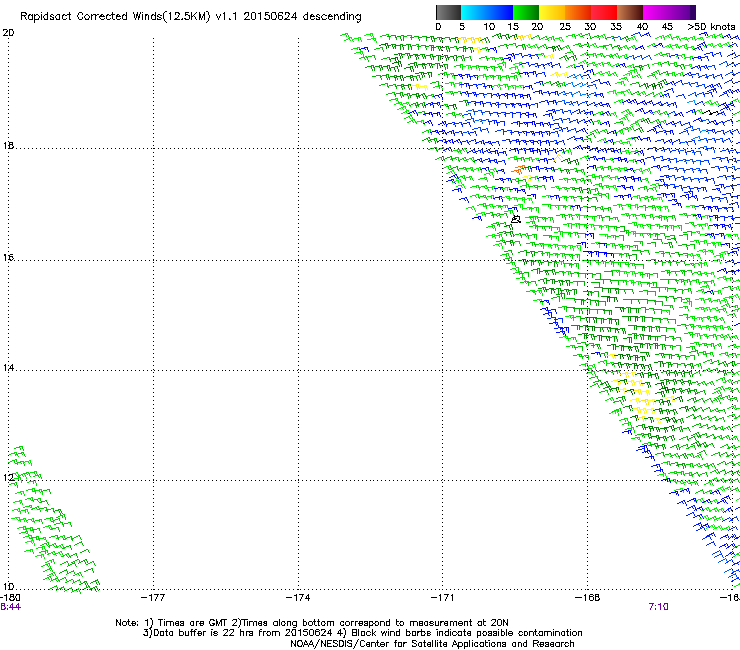The image size is (740, 650).
Task: Click the 'Times are GMT' note line
Action: click(x=312, y=623)
